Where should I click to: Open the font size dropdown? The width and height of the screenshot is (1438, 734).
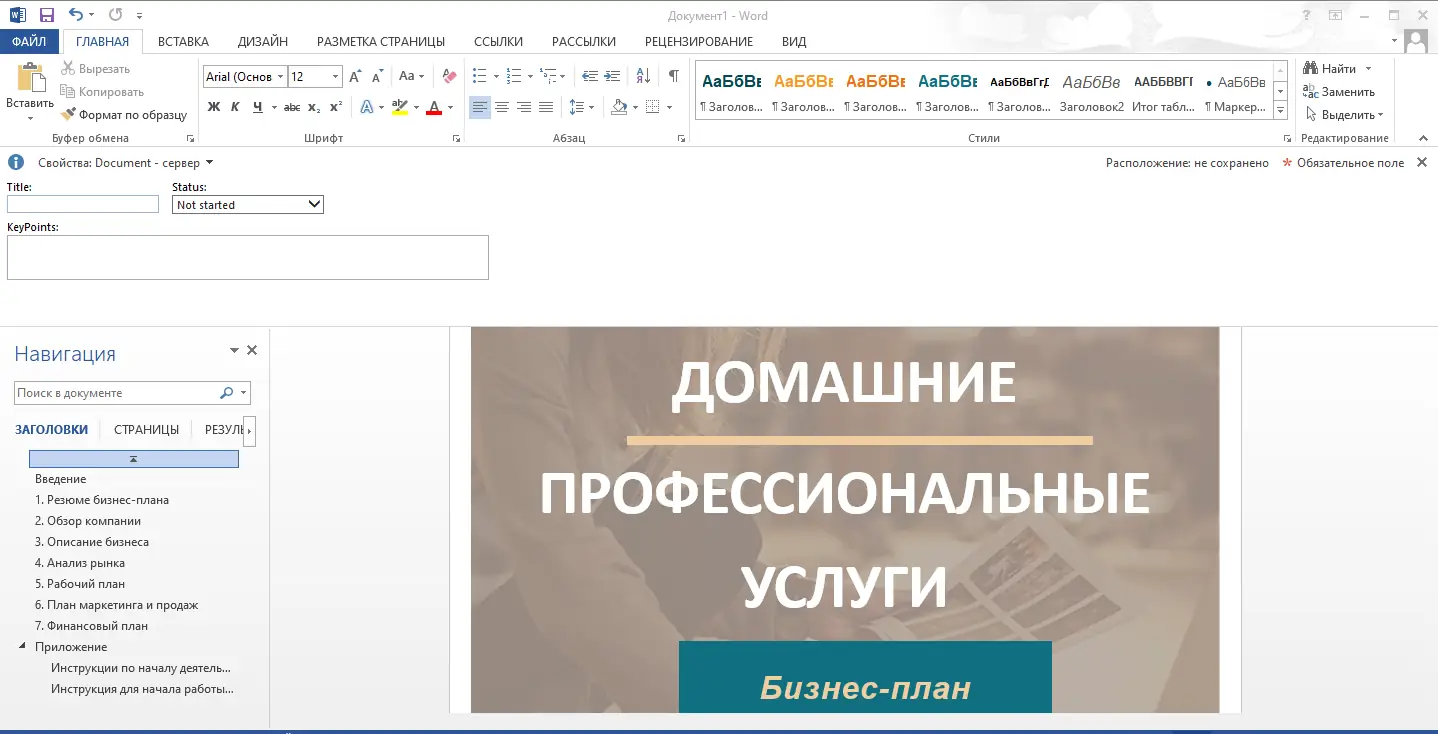coord(336,76)
